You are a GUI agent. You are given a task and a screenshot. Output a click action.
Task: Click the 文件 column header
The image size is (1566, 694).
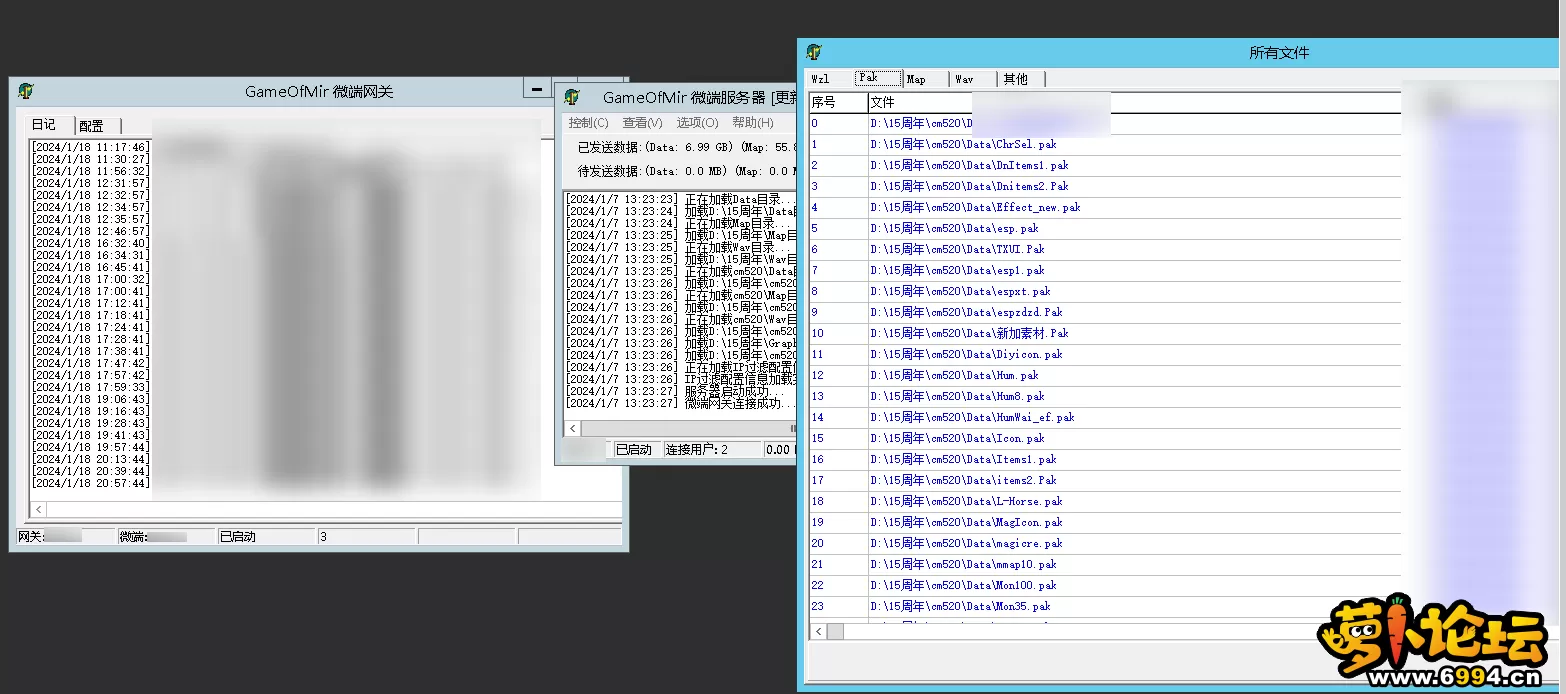tap(1134, 103)
